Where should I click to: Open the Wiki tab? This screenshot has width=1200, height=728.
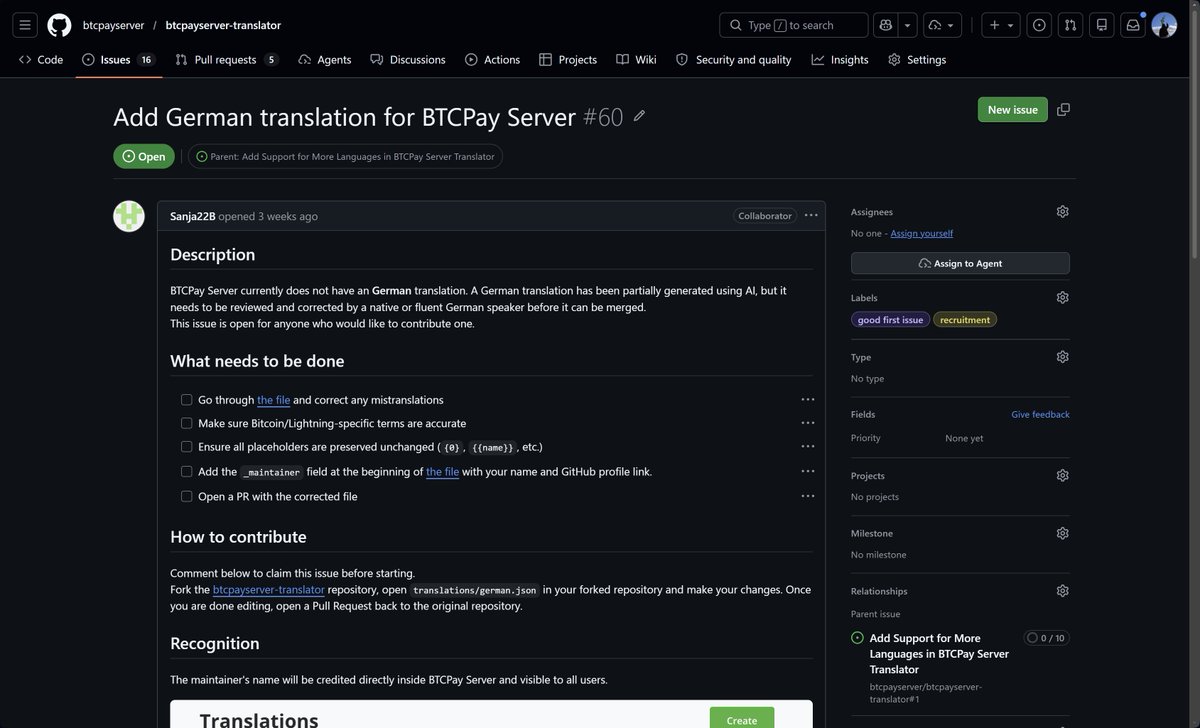click(x=636, y=60)
